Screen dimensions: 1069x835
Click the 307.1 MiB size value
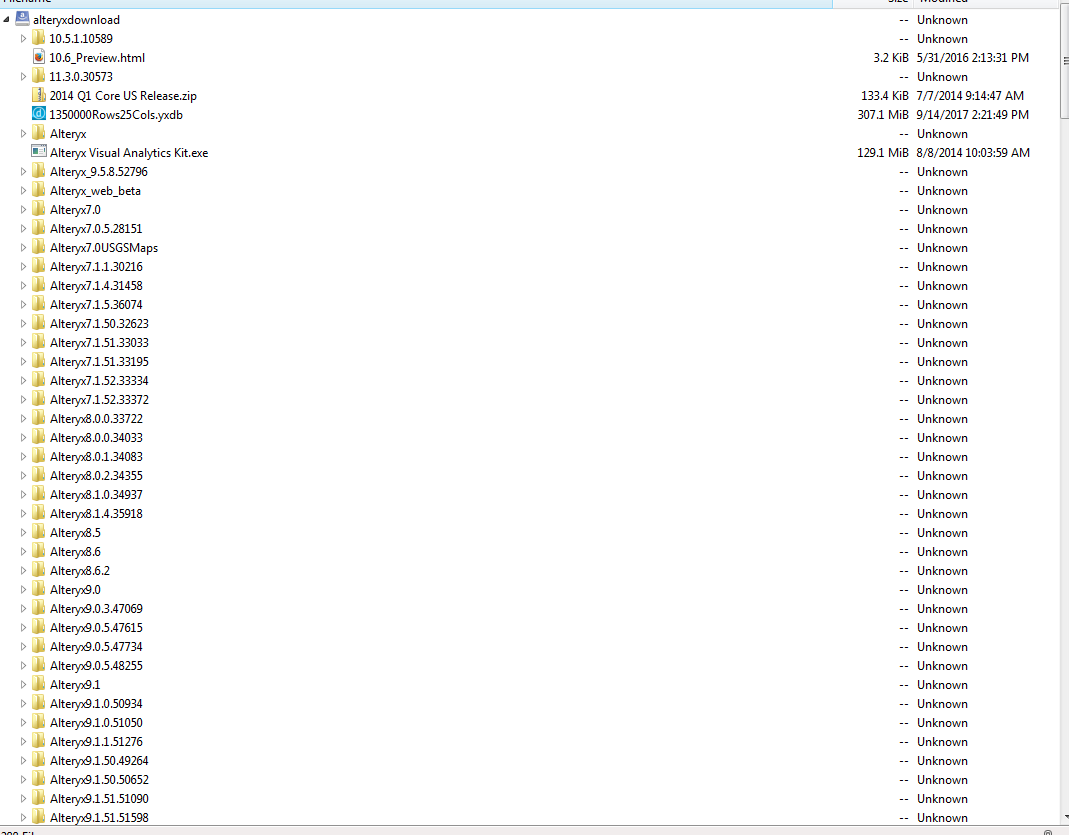click(883, 115)
